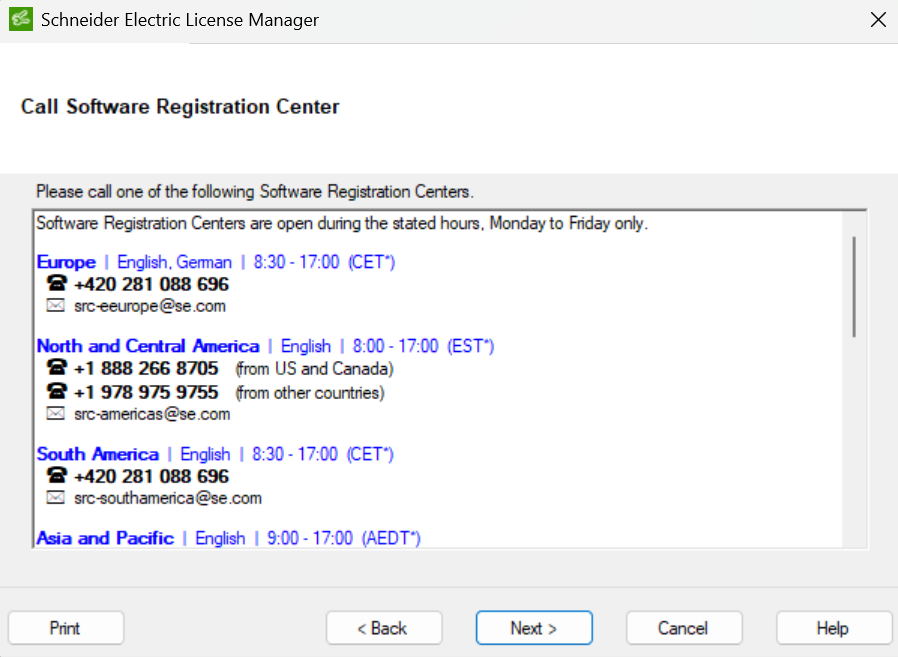The width and height of the screenshot is (898, 657).
Task: Click the phone icon beside Europe number +420 281 088 696
Action: click(x=56, y=283)
